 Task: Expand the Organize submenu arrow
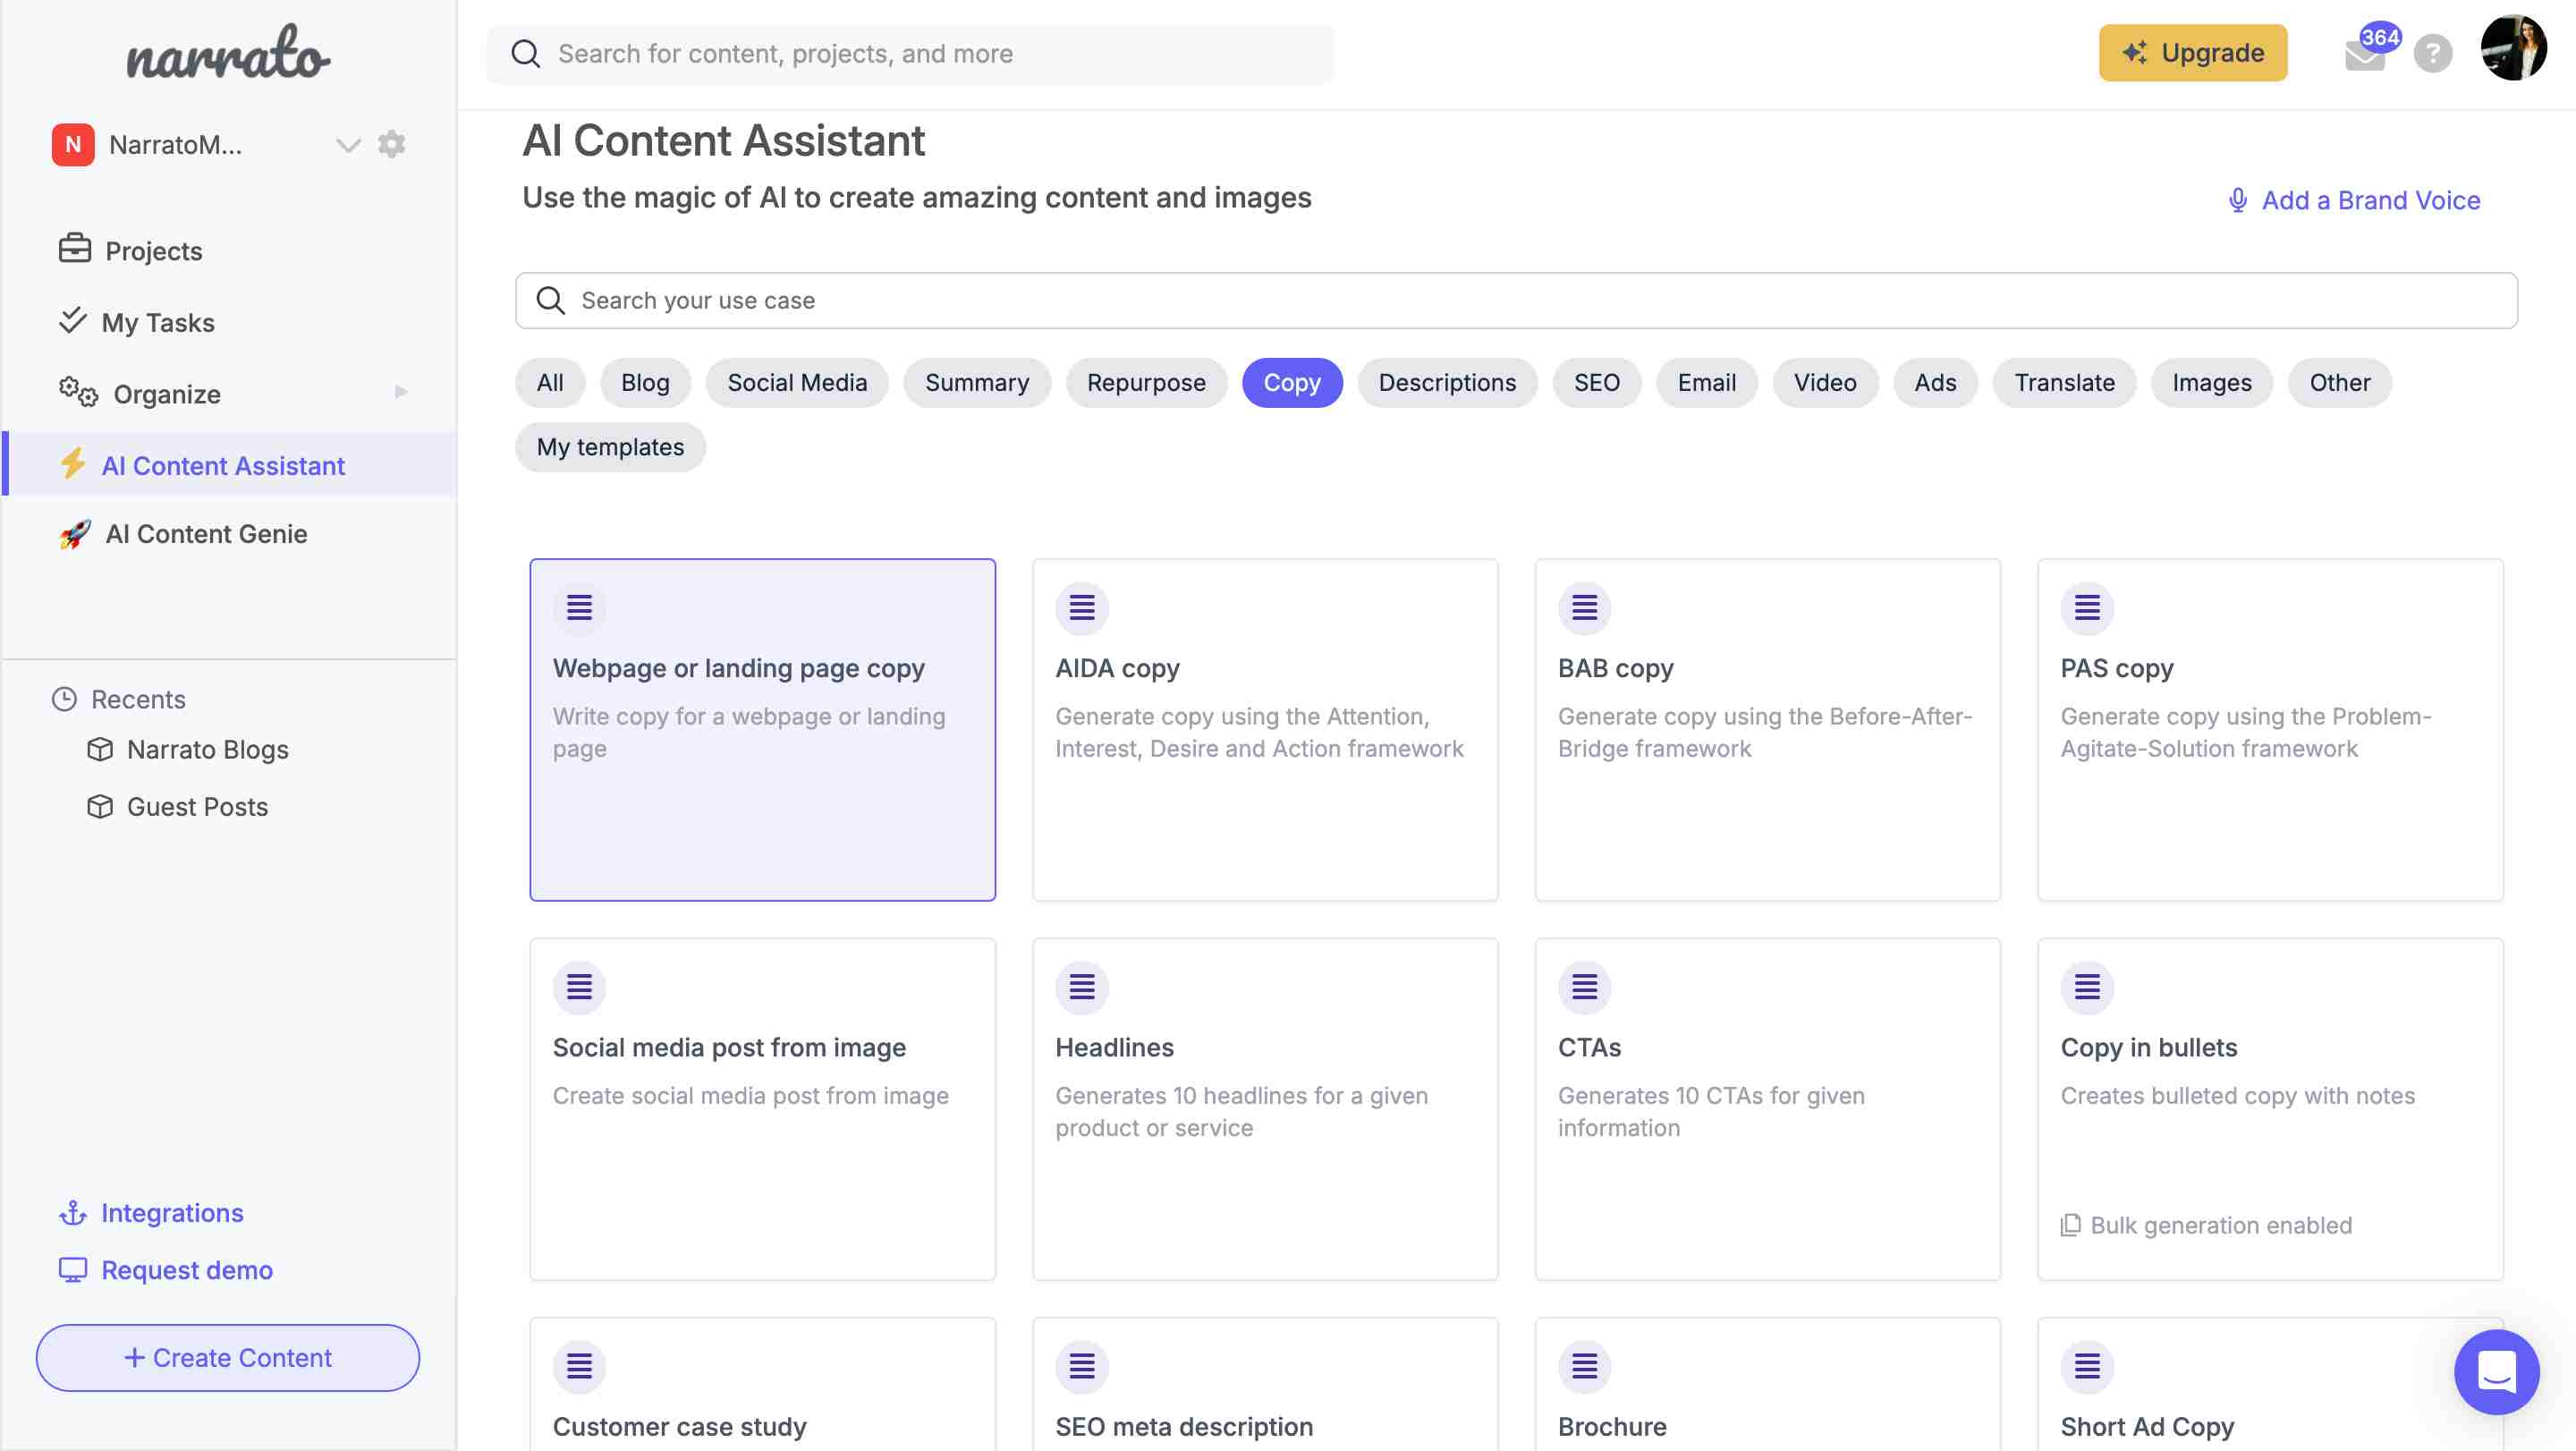click(401, 392)
